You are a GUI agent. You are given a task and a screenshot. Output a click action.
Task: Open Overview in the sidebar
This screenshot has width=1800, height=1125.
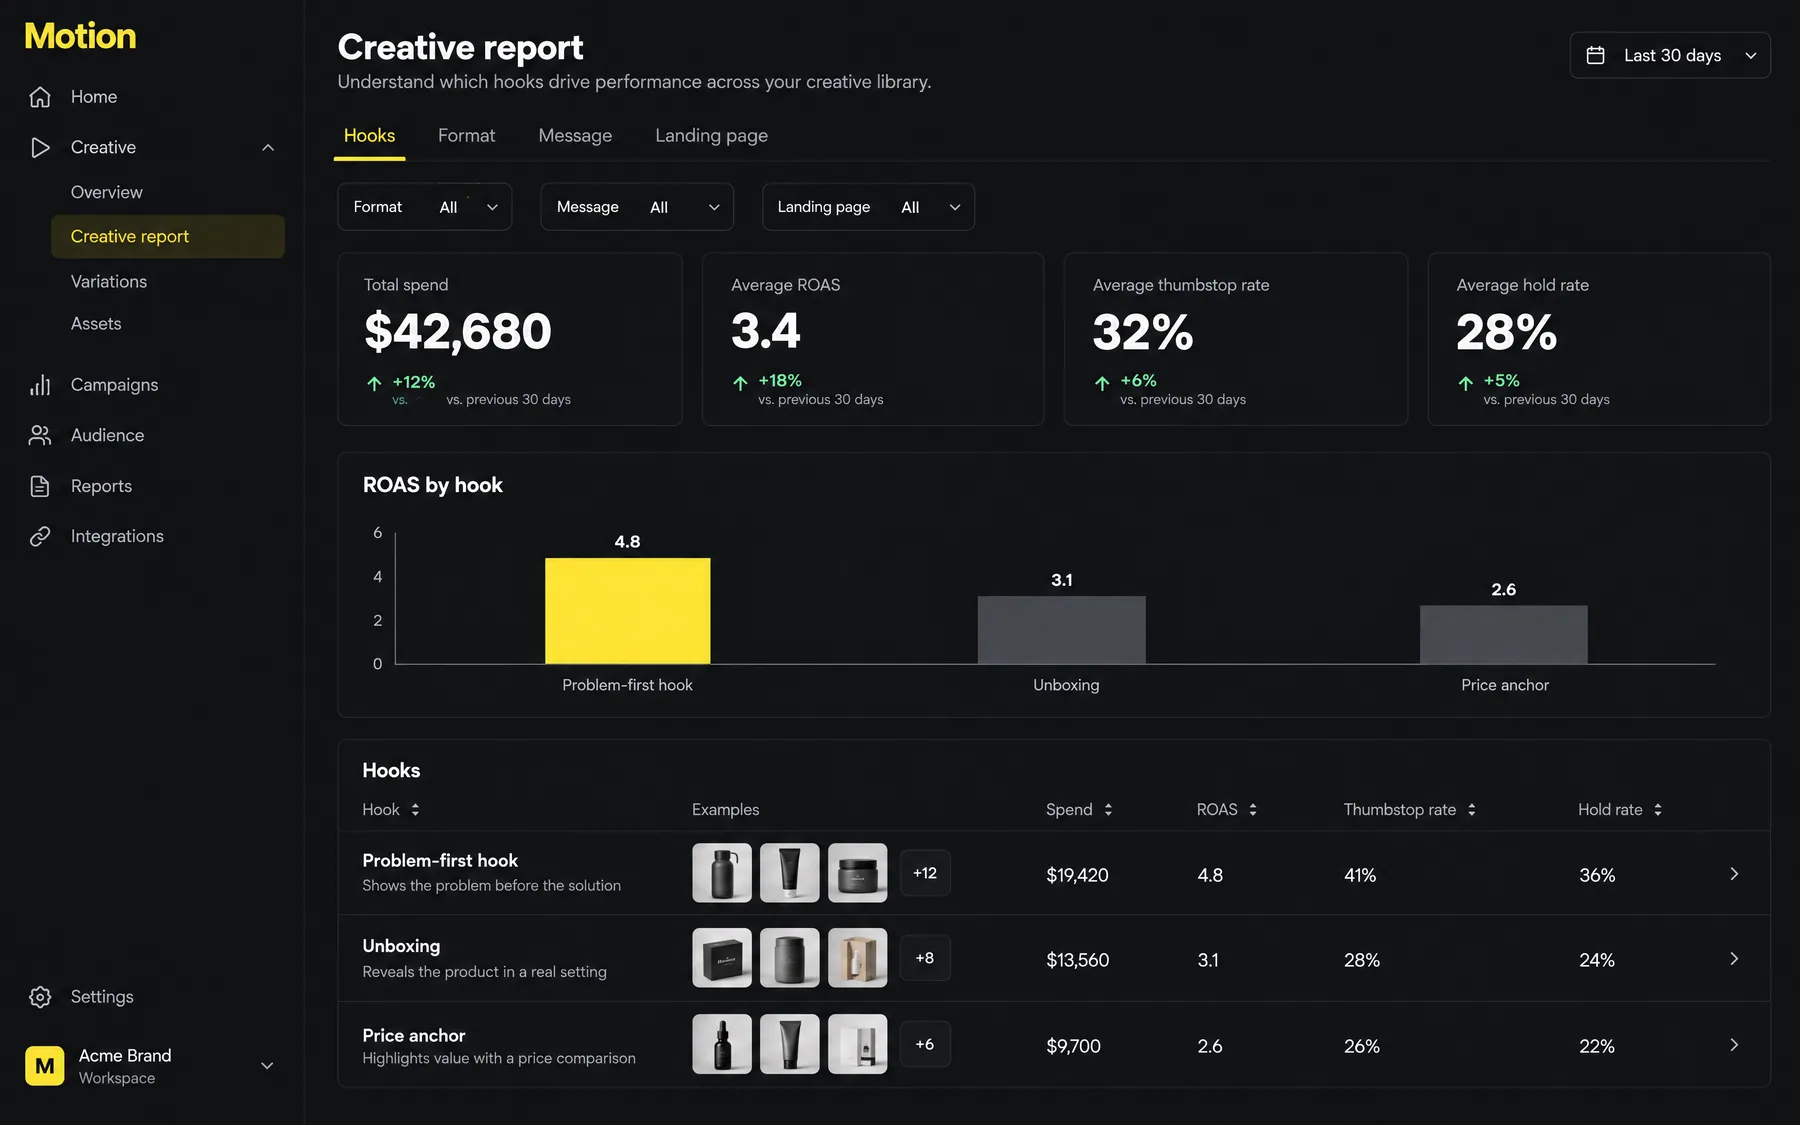click(107, 192)
